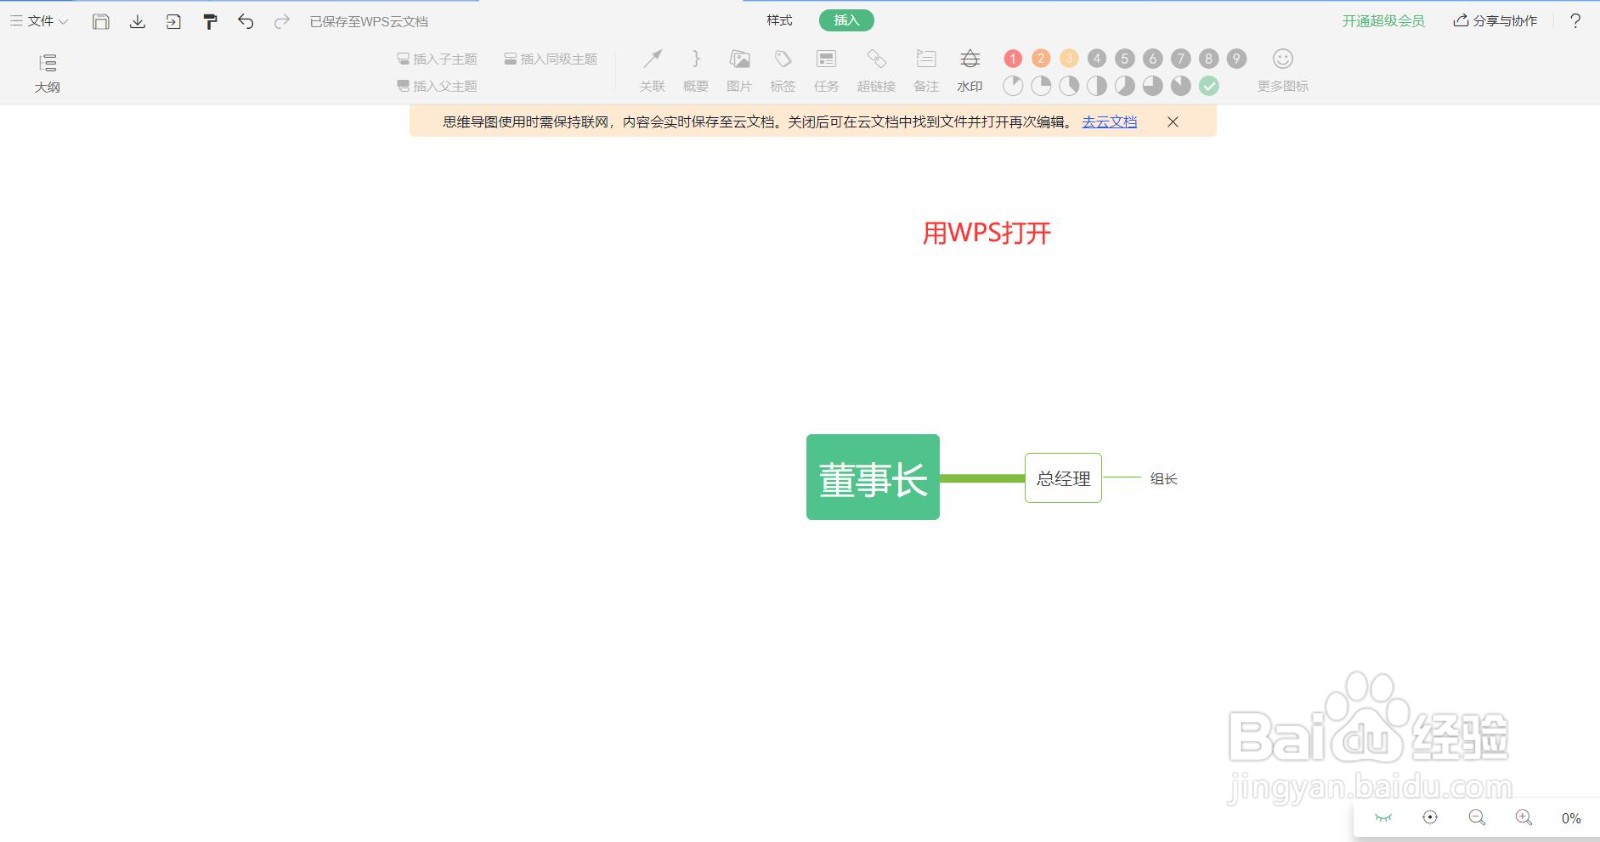Insert a 图片 image

click(x=739, y=71)
